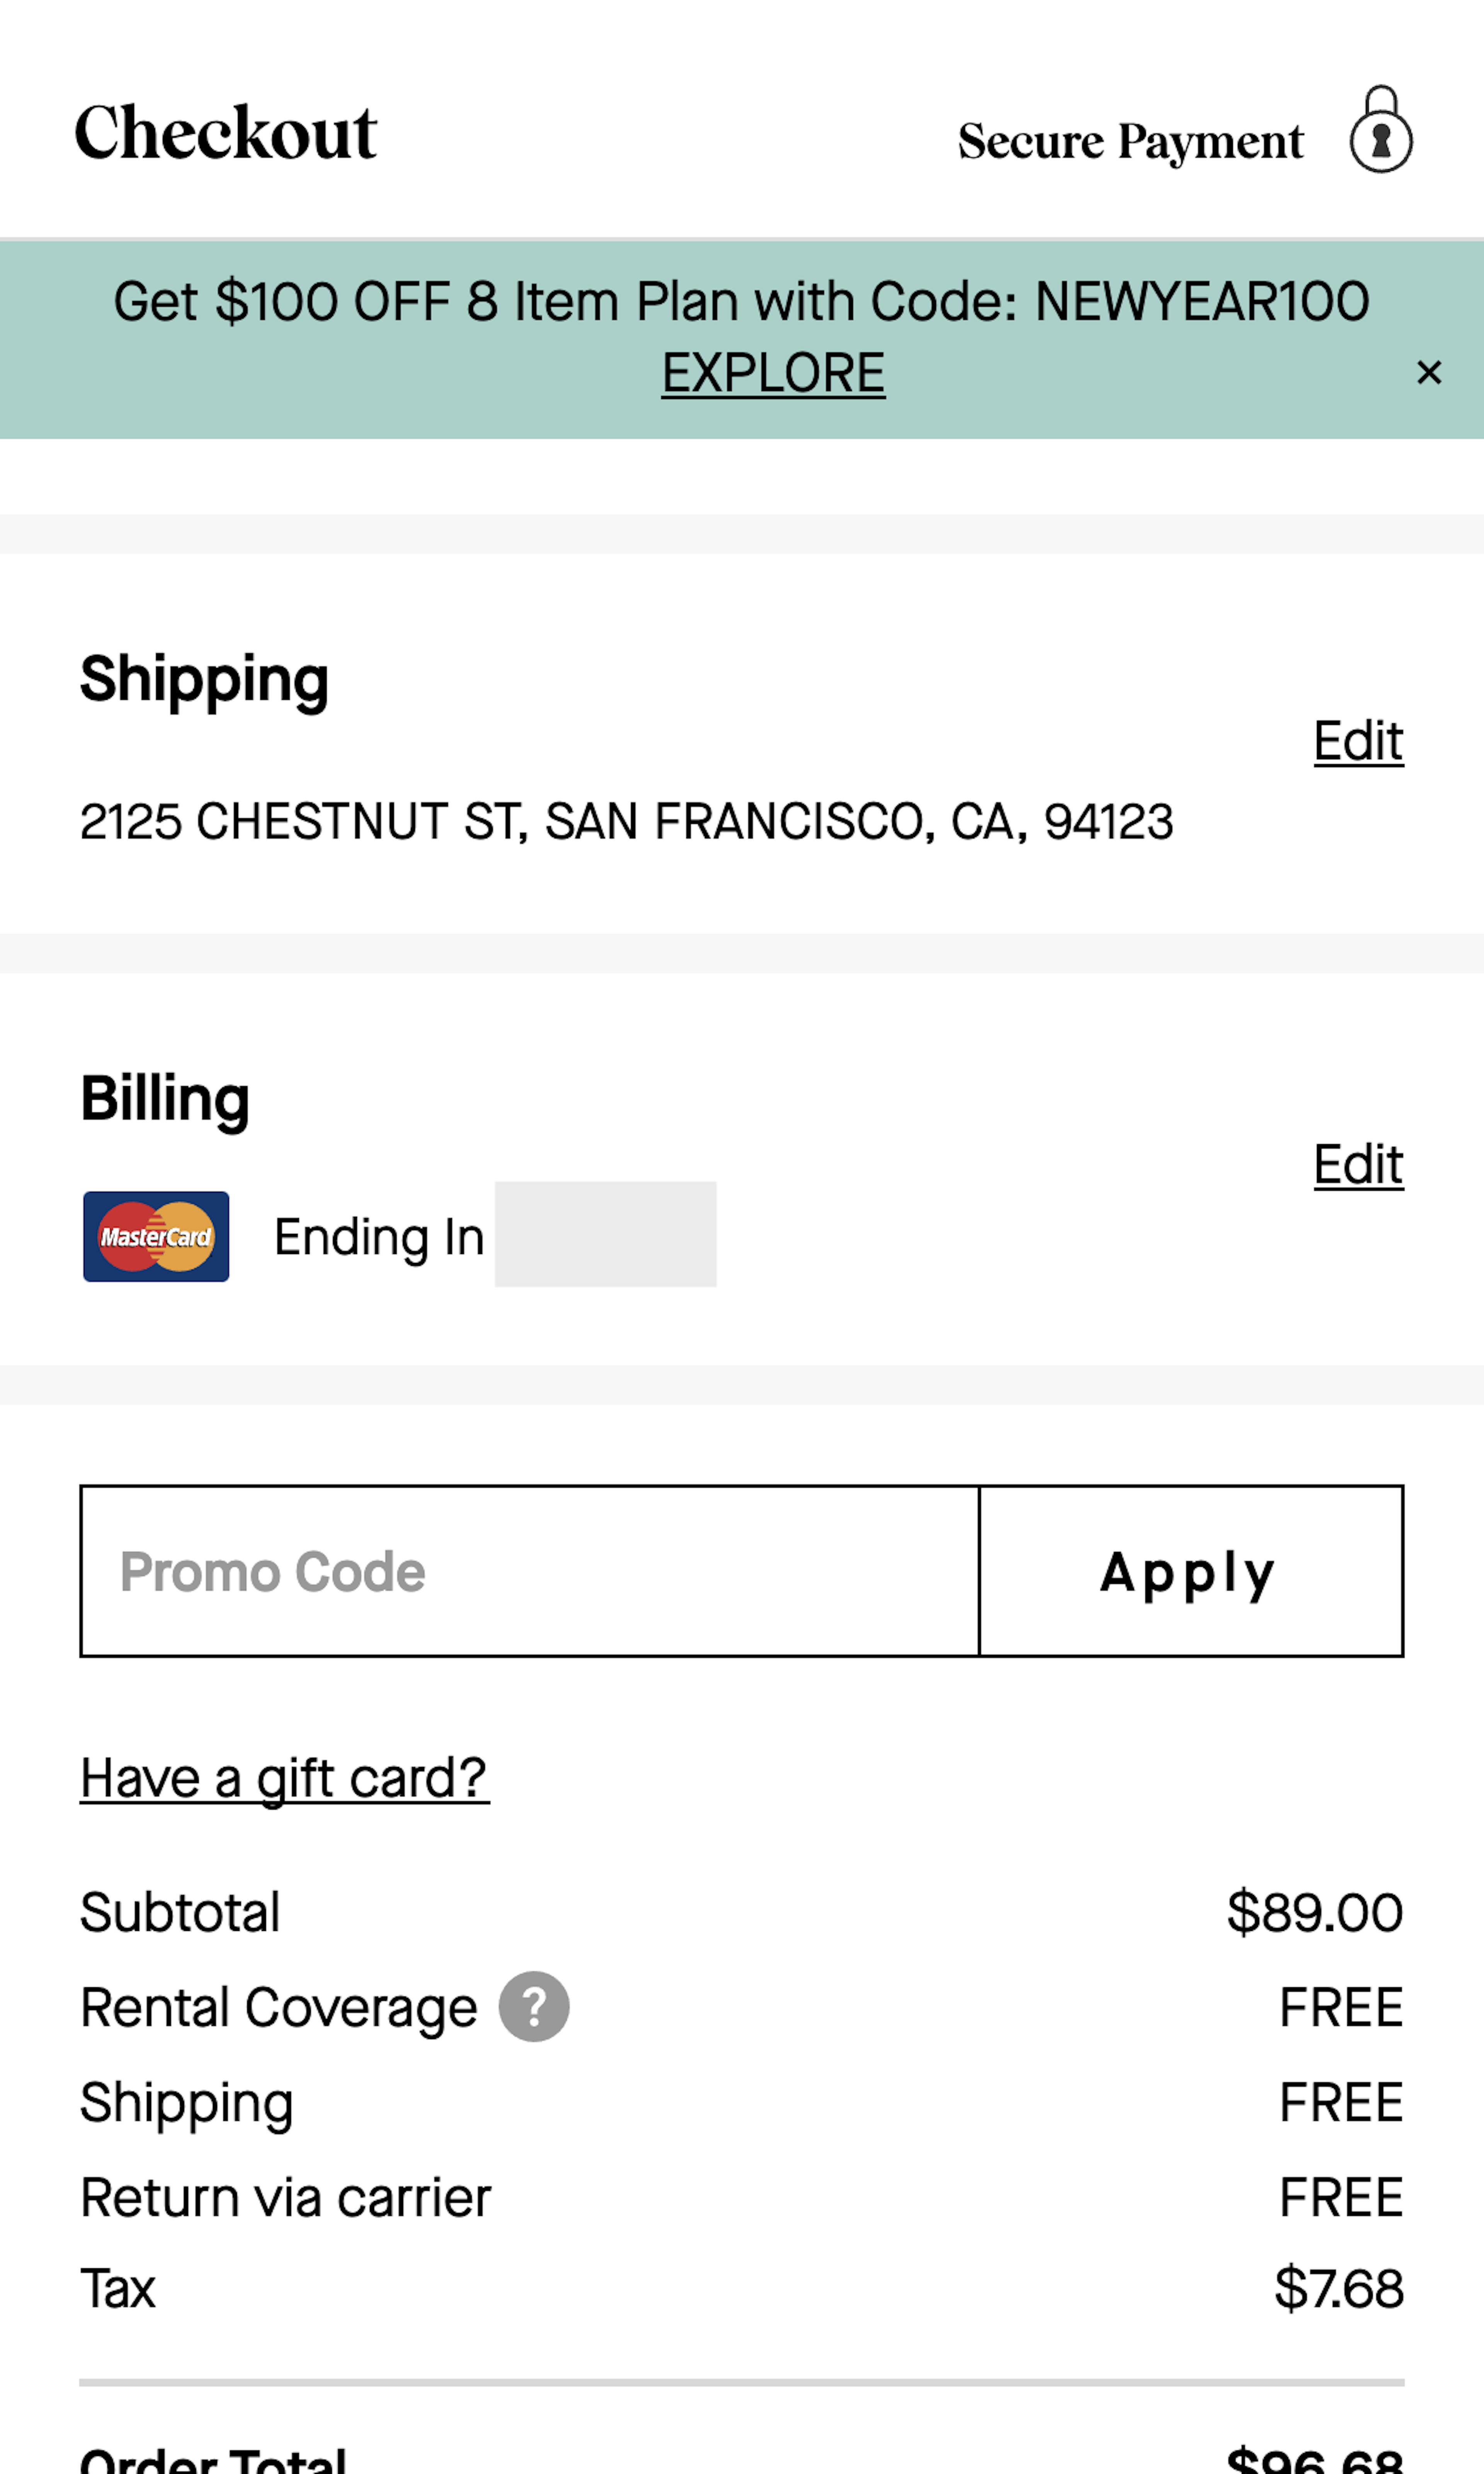Edit the shipping address
The width and height of the screenshot is (1484, 2474).
(x=1358, y=741)
